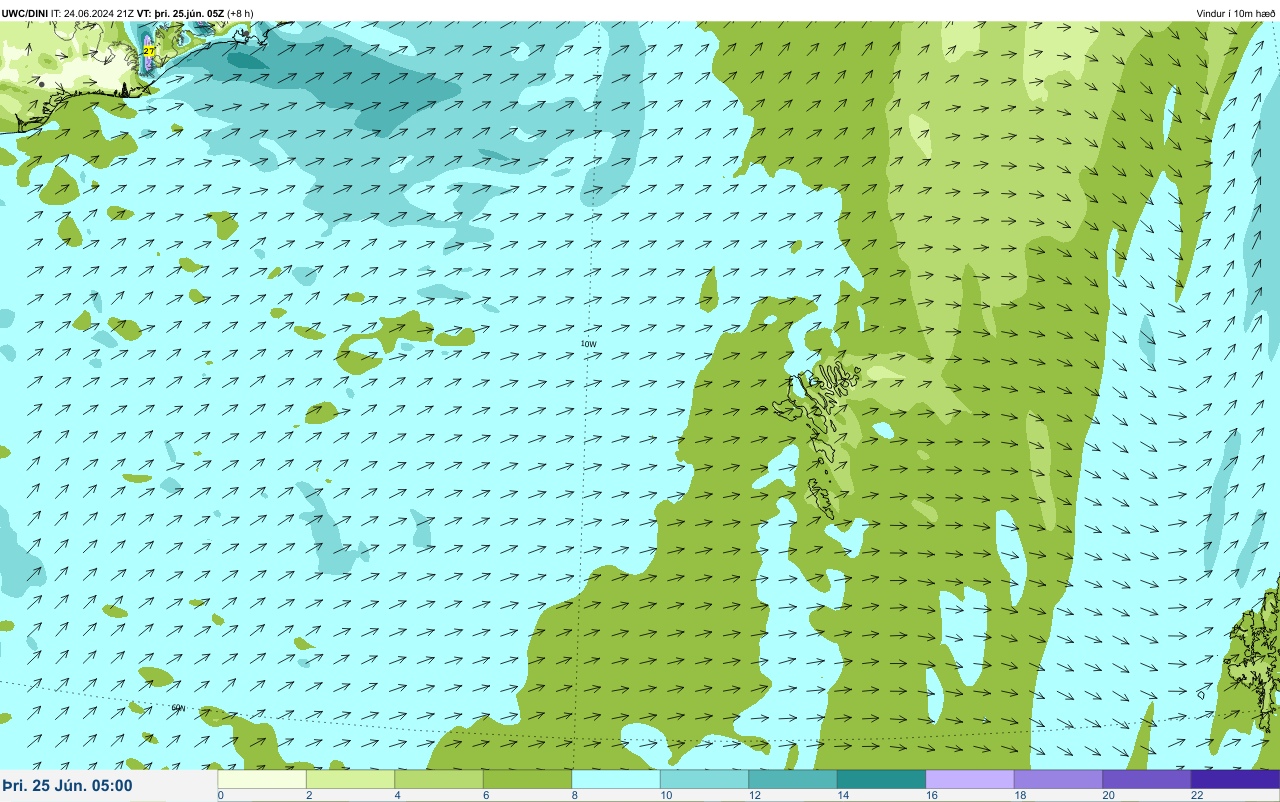Choose the 14–16 dark teal legend swatch
1280x802 pixels.
click(x=881, y=779)
